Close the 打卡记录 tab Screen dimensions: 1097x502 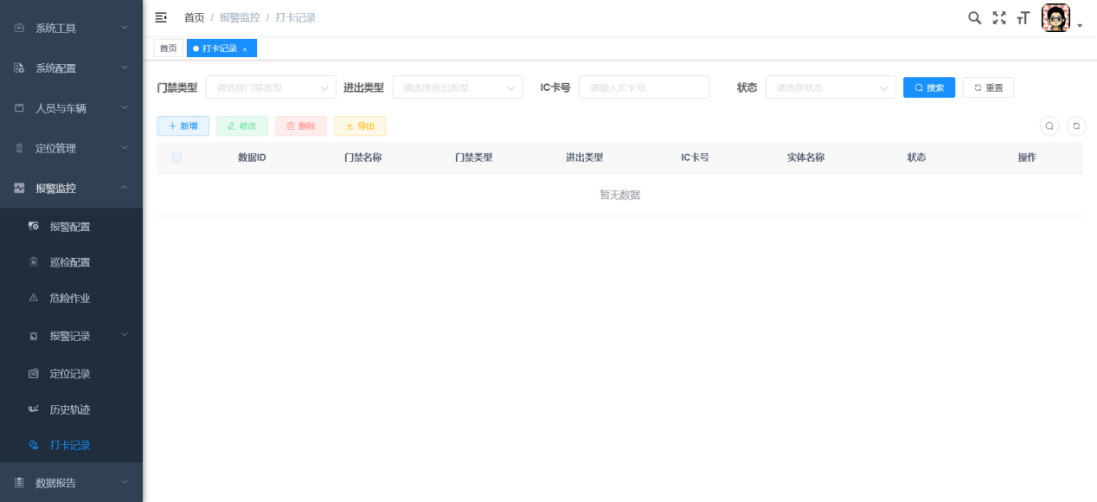pos(245,49)
